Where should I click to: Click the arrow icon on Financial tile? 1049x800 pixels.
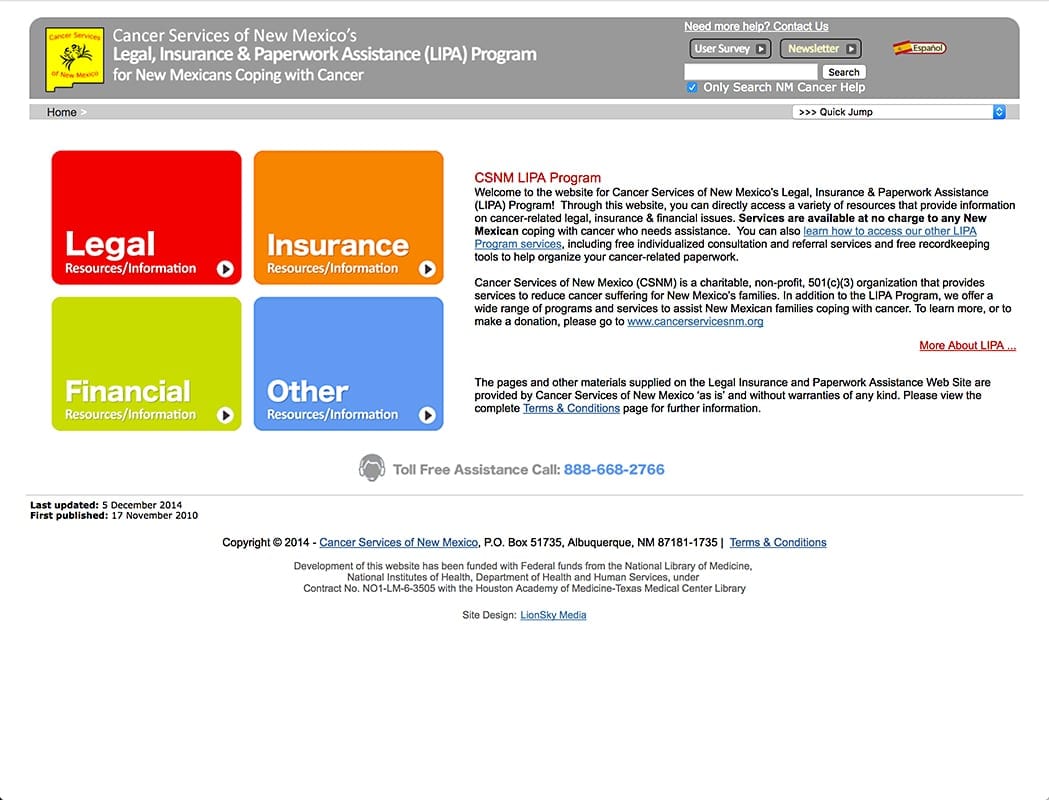225,415
